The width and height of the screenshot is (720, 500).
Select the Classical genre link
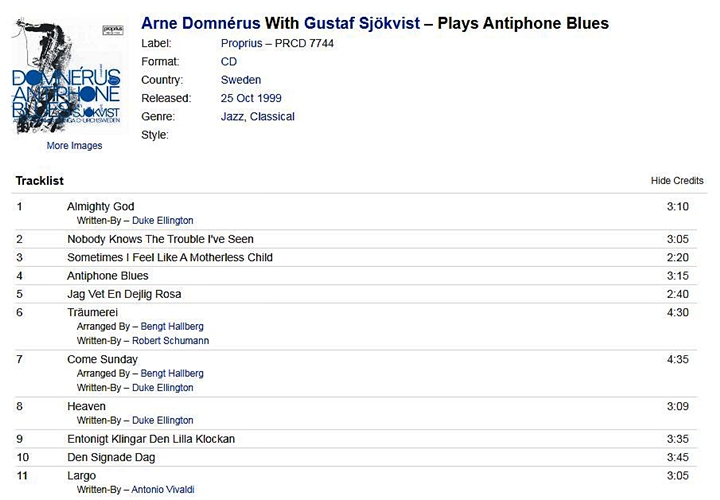[272, 117]
